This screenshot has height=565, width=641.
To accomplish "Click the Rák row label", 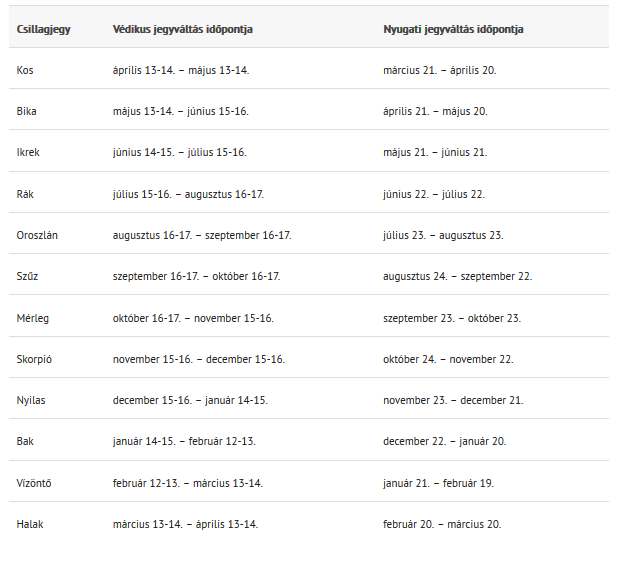I will tap(26, 194).
